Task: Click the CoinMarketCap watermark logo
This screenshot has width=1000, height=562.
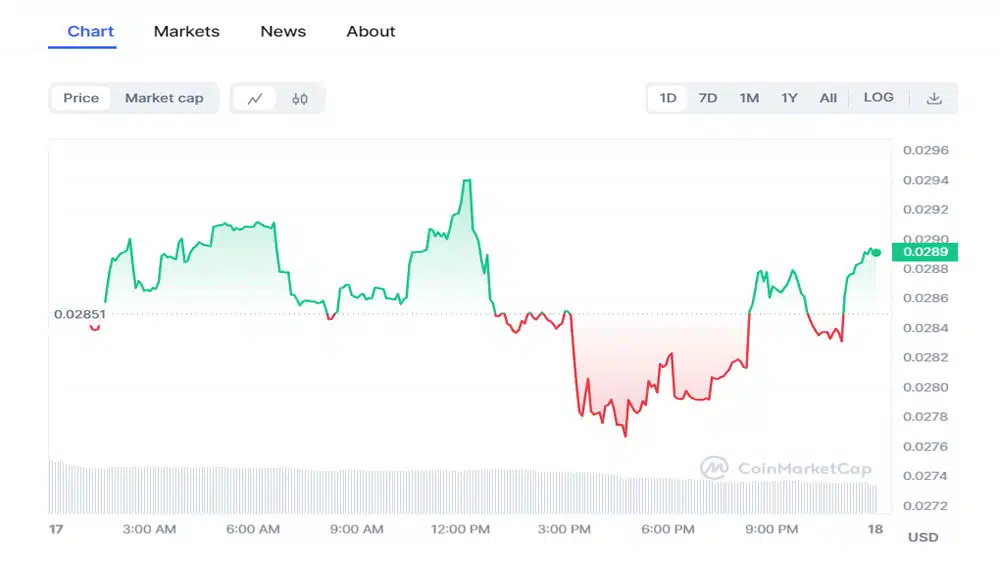Action: (x=786, y=468)
